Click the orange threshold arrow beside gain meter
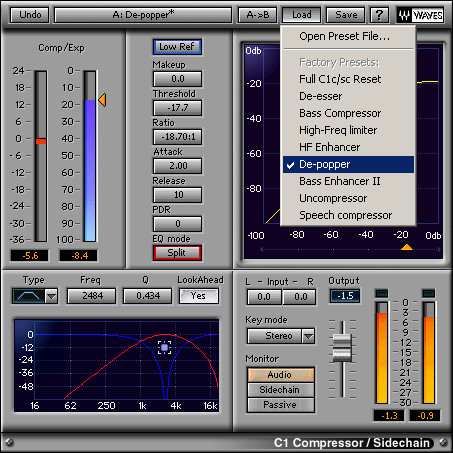 [102, 100]
